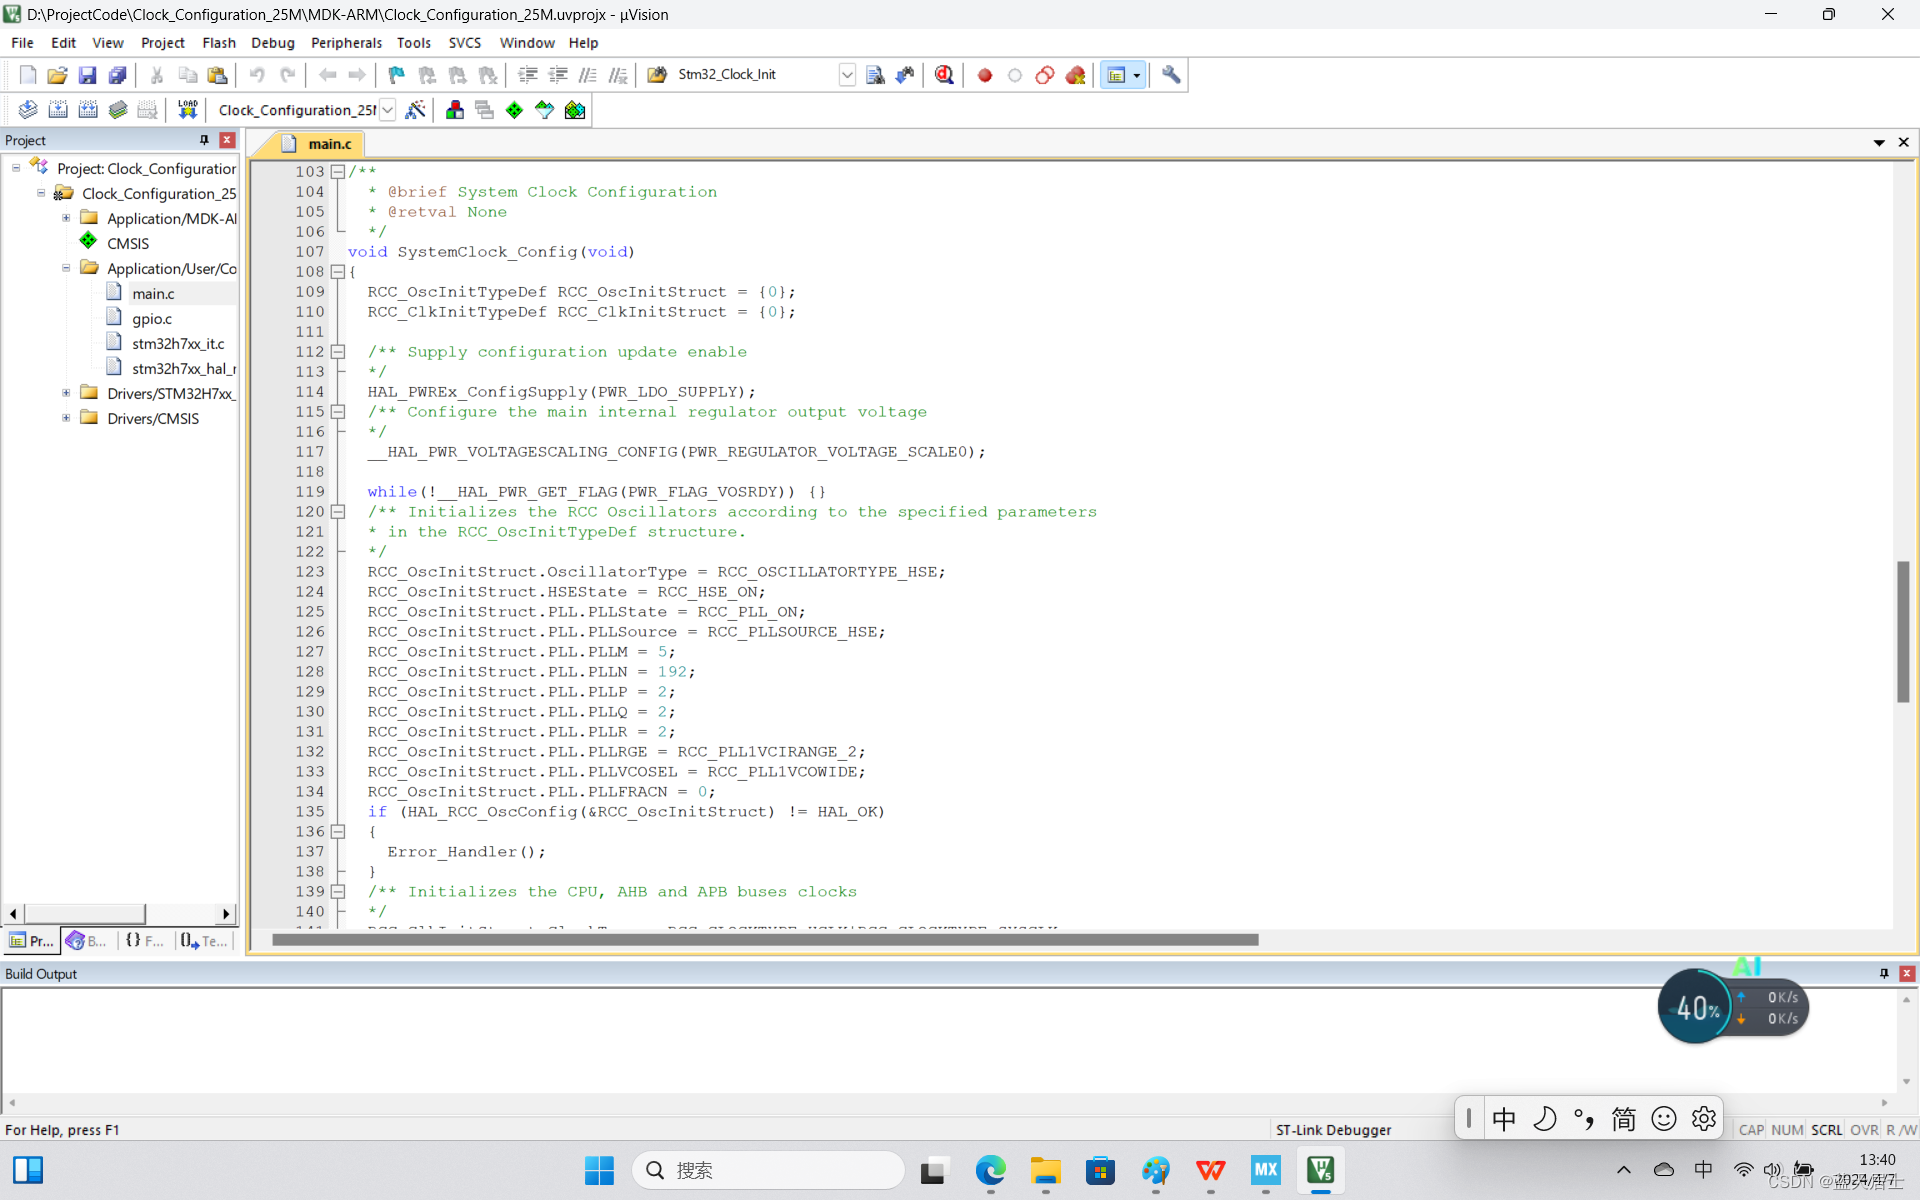The height and width of the screenshot is (1200, 1920).
Task: Open the target selection dropdown Clock_Configuration_25M
Action: point(388,110)
